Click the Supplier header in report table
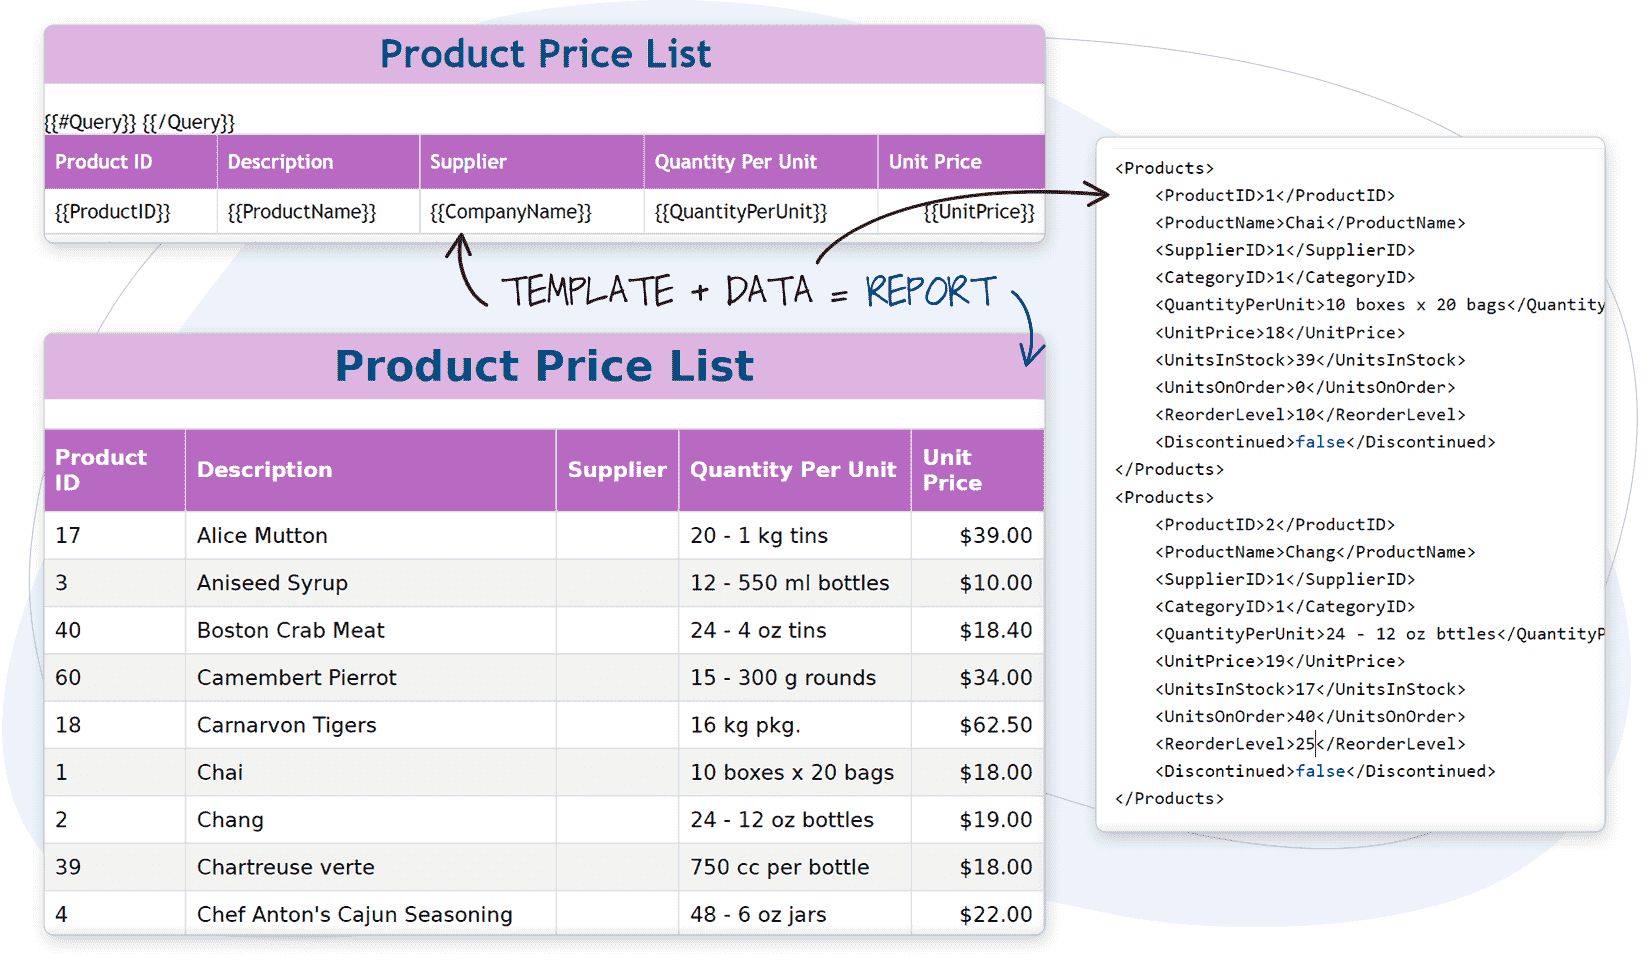 pos(616,470)
